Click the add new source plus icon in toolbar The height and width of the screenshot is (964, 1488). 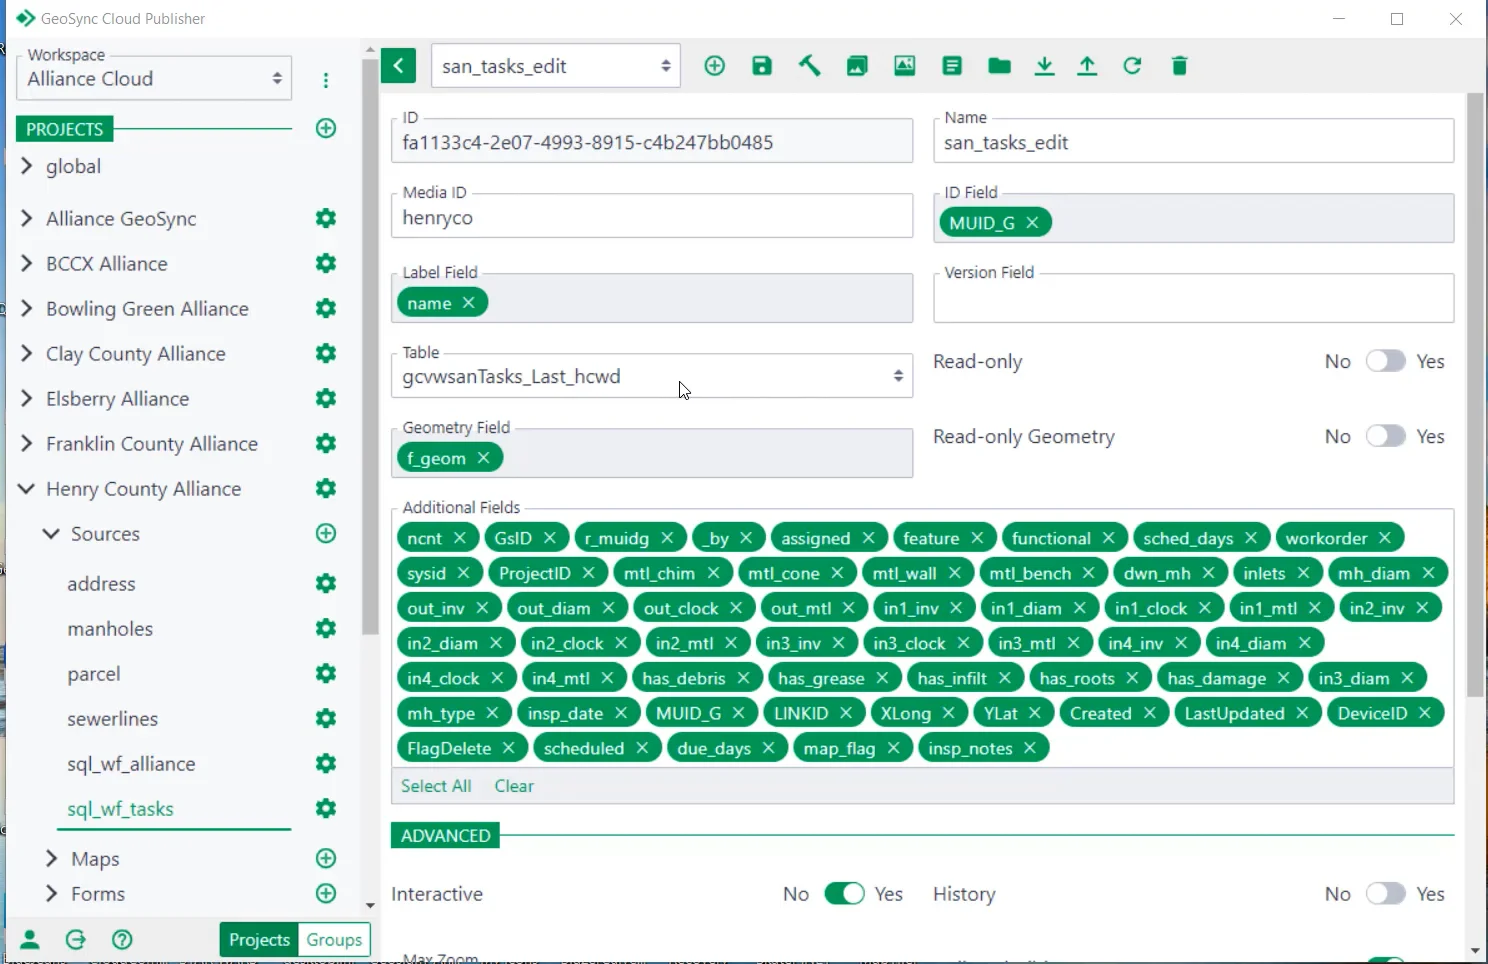[x=714, y=66]
